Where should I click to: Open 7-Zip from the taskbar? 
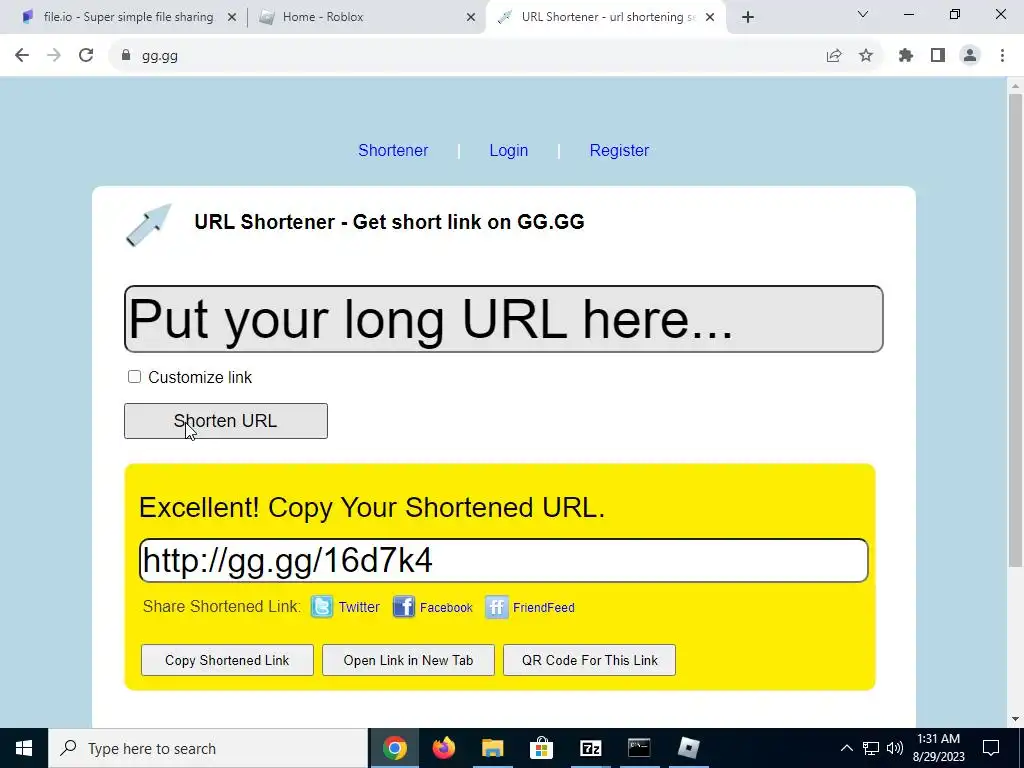590,748
